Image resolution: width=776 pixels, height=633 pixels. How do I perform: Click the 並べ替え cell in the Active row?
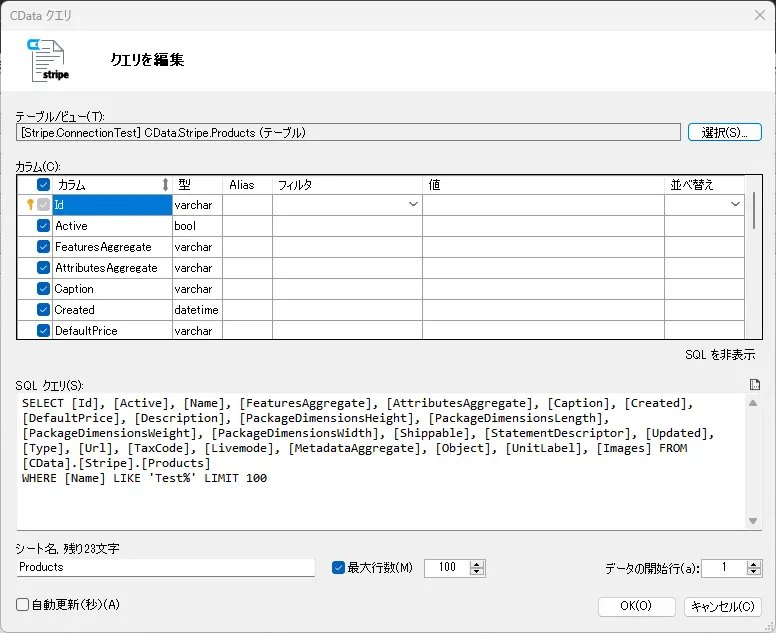704,226
